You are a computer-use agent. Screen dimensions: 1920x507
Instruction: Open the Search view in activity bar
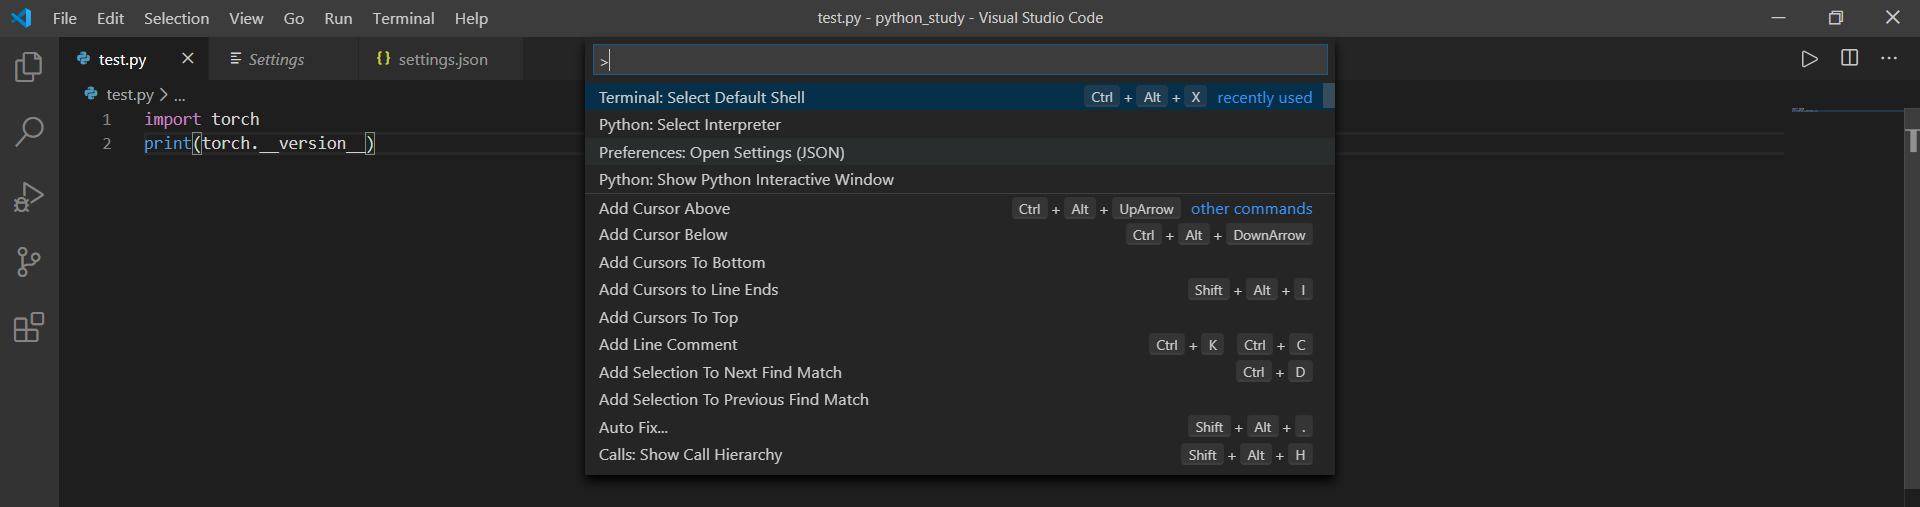pos(29,131)
